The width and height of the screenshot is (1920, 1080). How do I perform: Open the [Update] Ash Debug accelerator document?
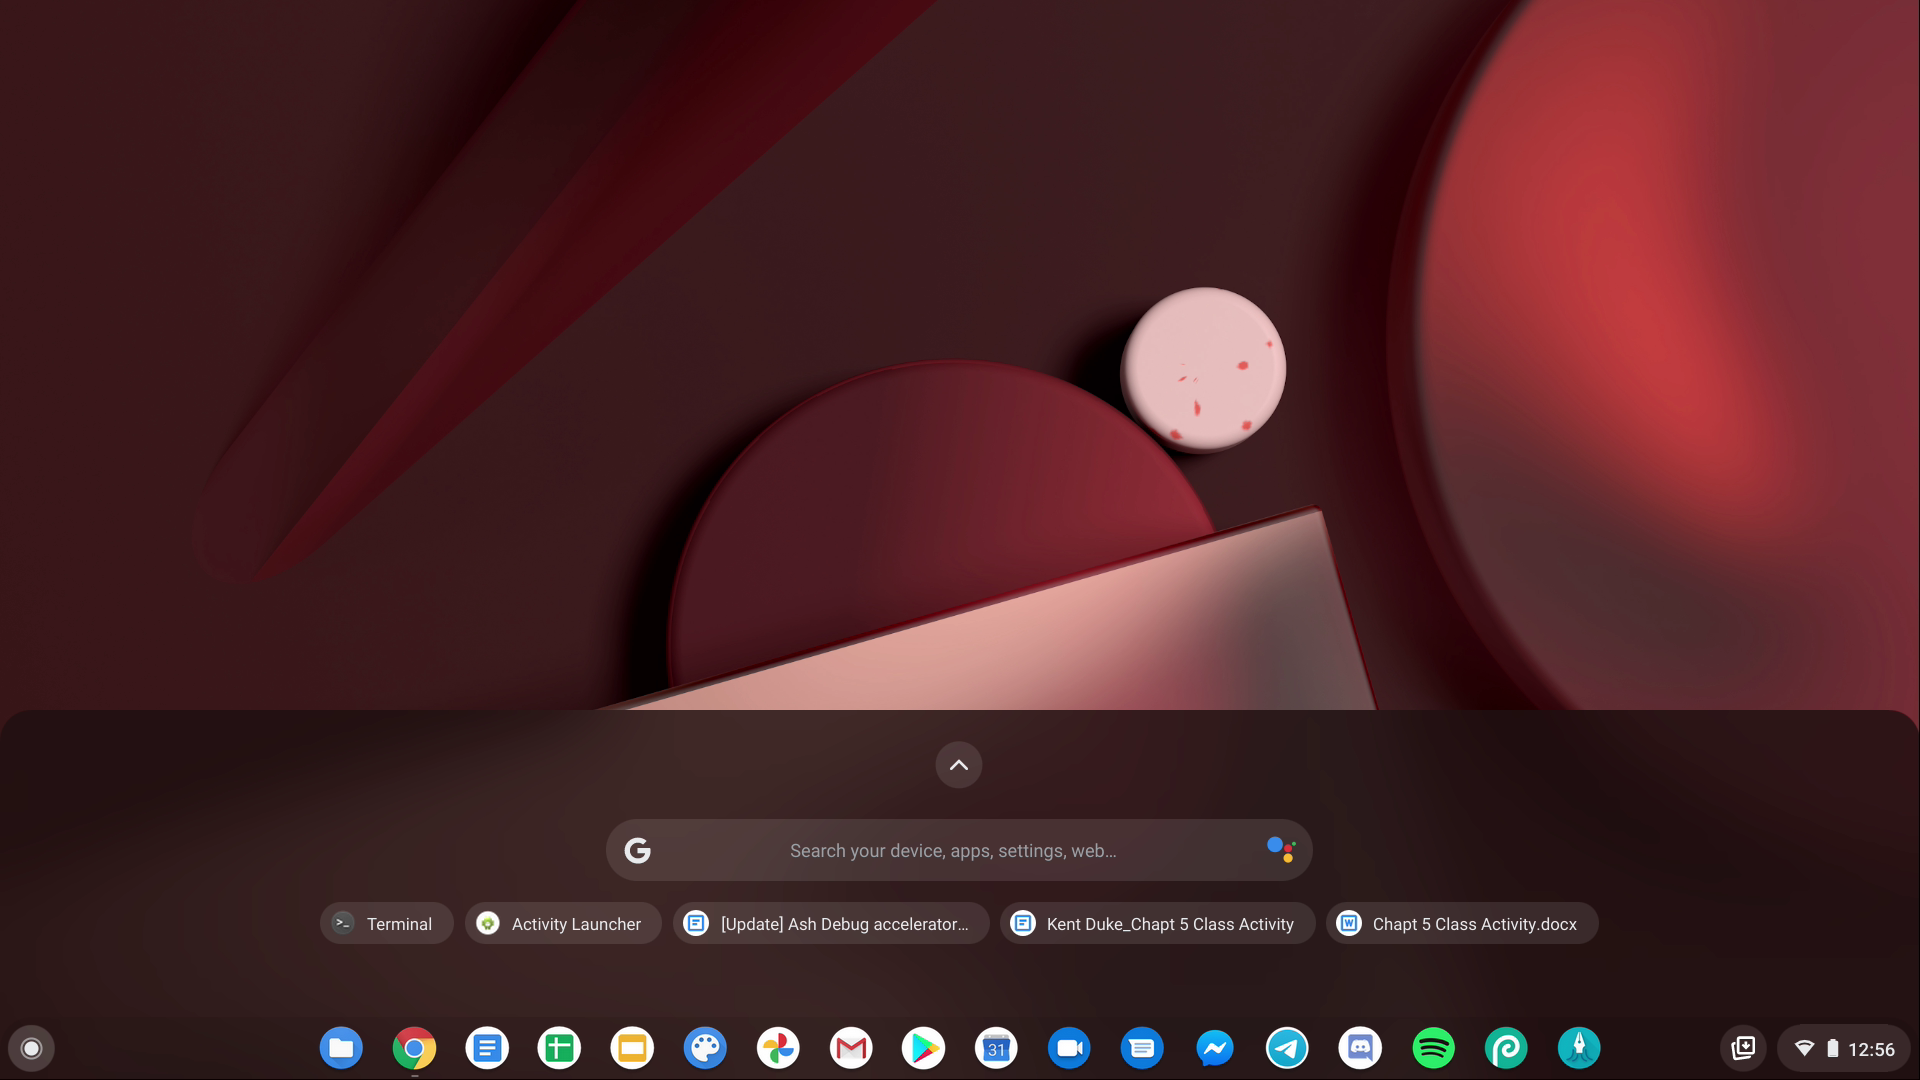click(x=830, y=923)
